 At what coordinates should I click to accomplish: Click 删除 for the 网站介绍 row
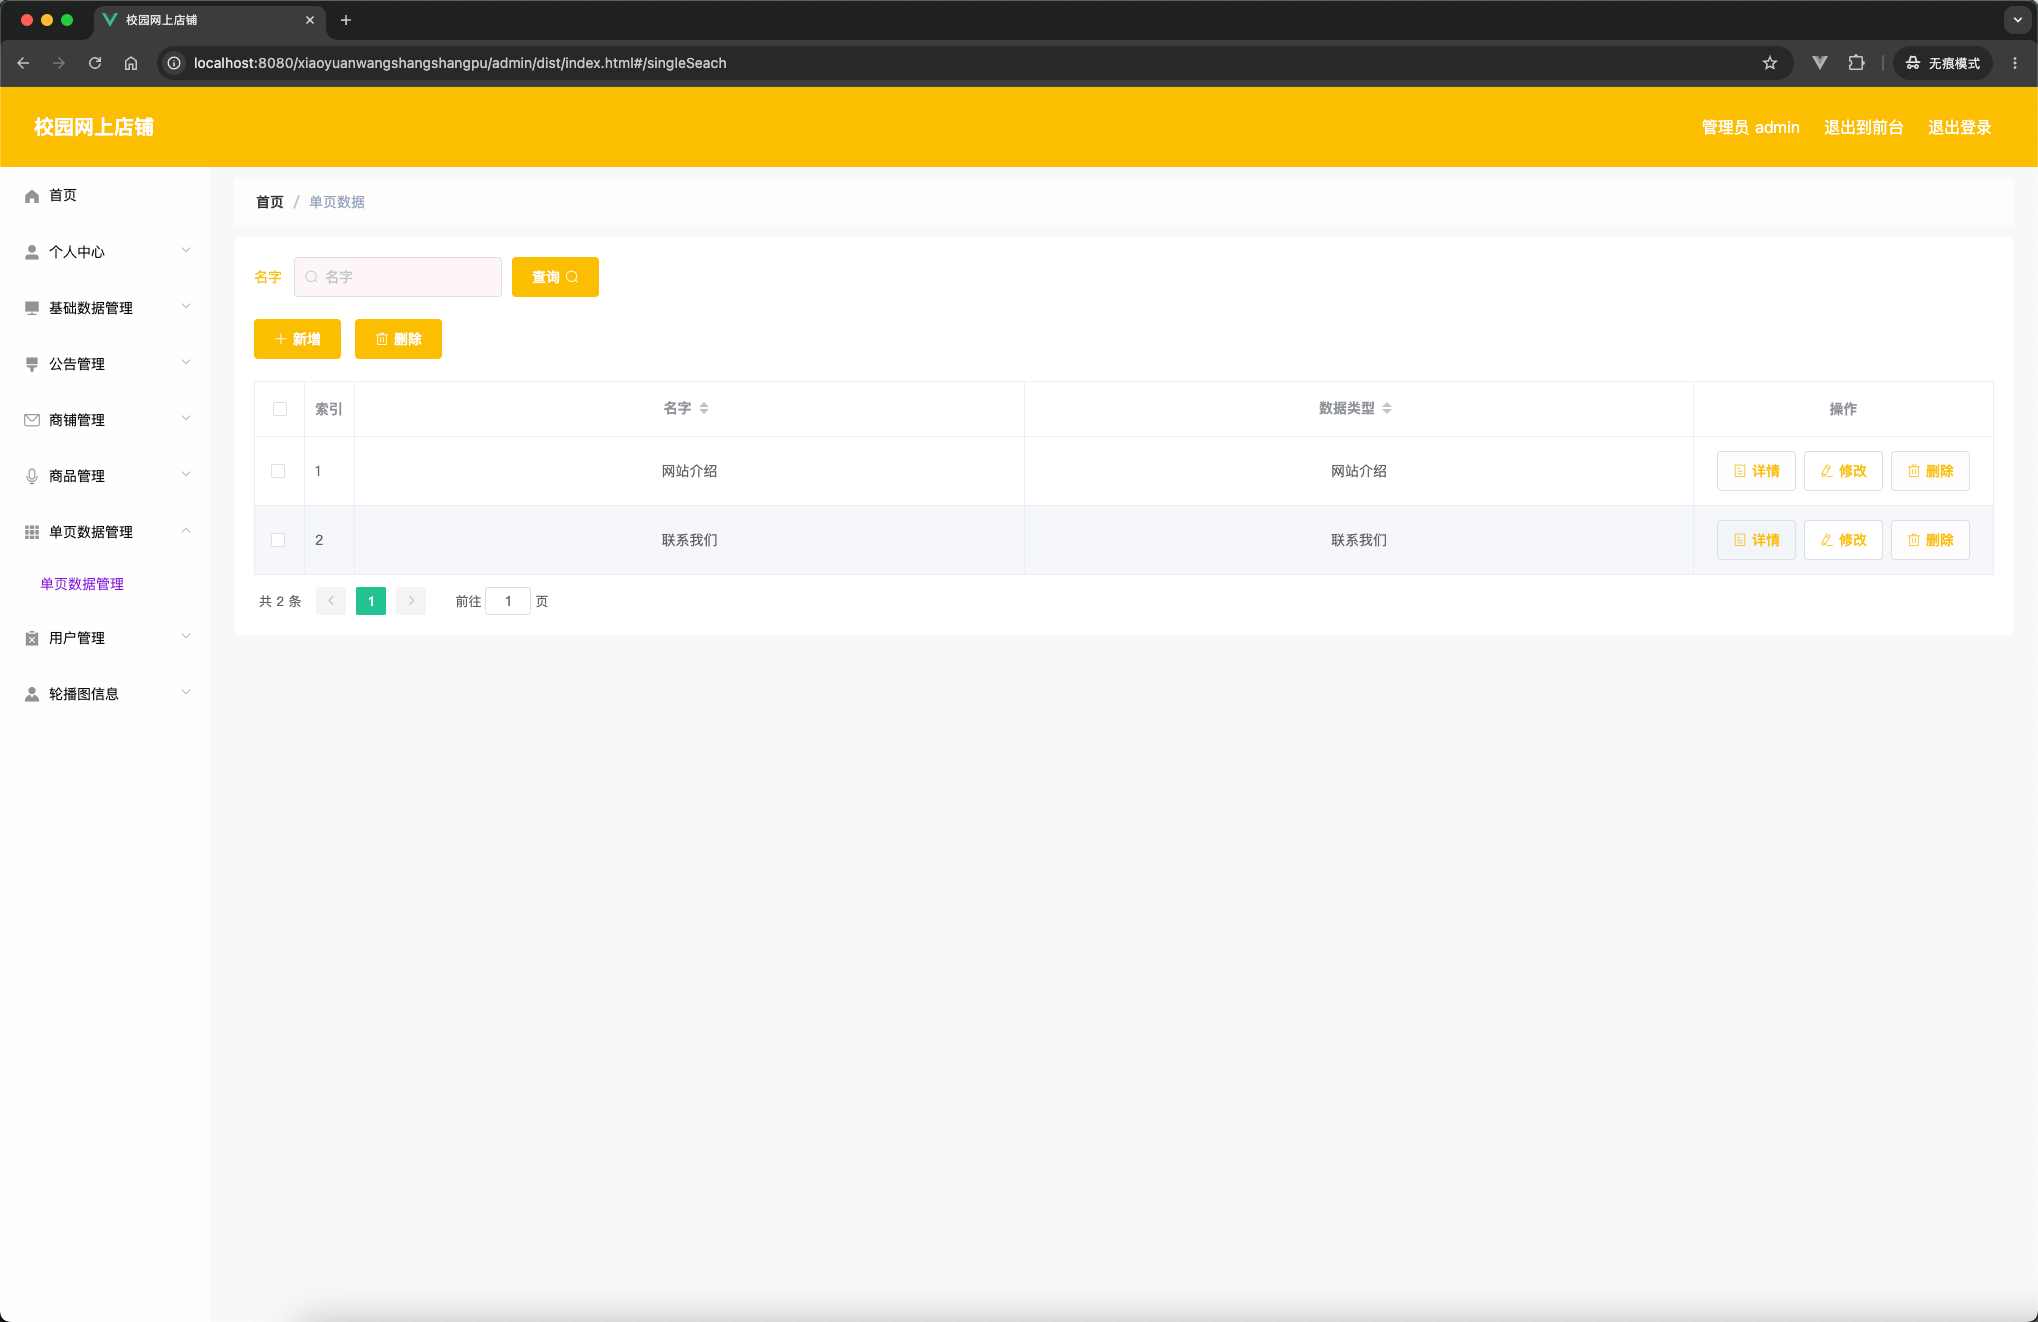pos(1930,471)
